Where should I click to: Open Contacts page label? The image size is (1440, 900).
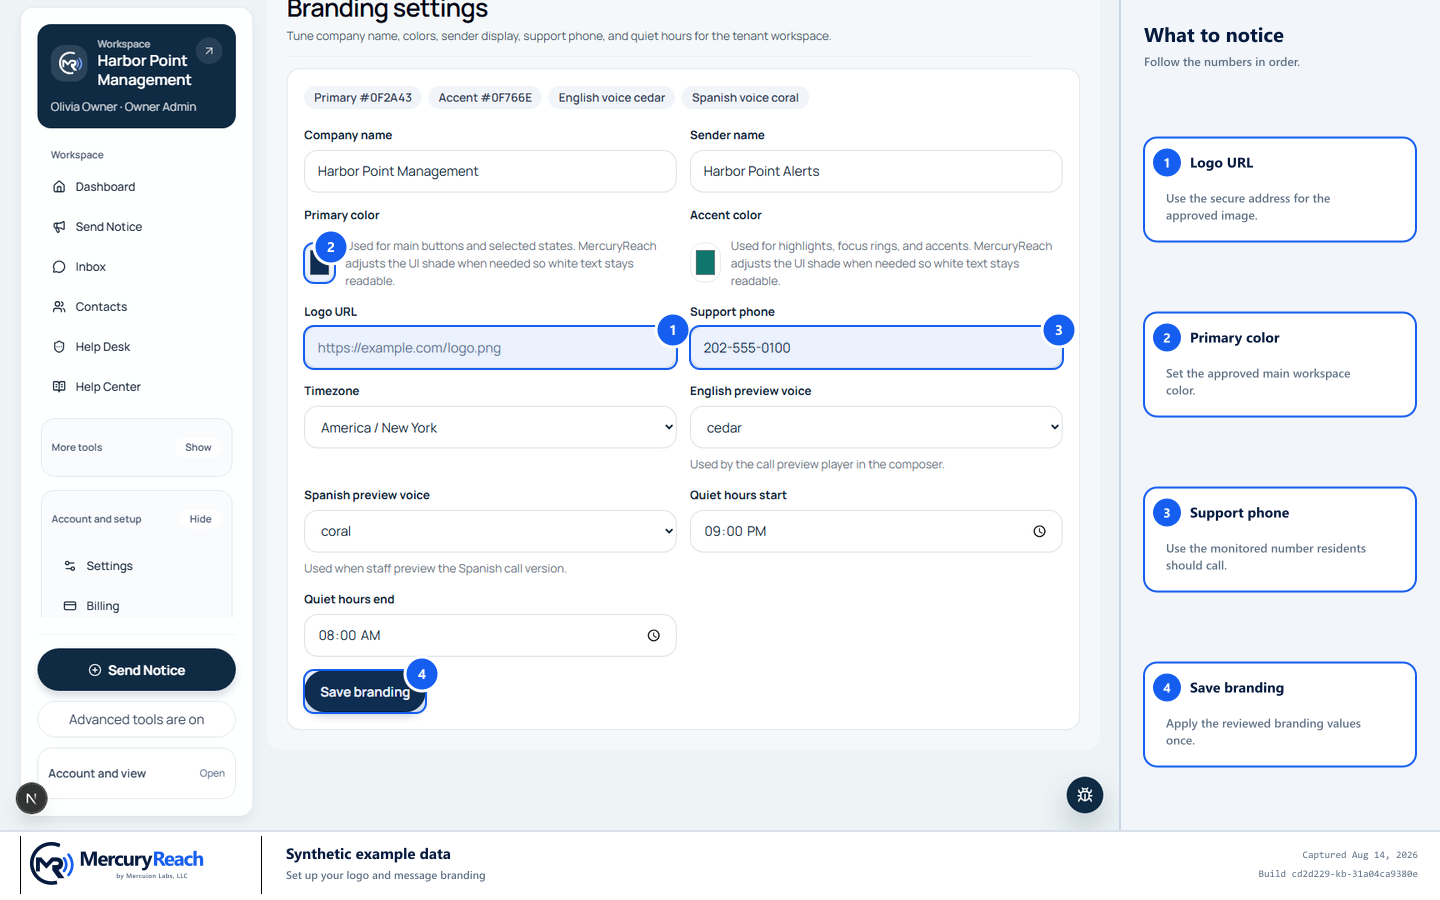coord(101,307)
